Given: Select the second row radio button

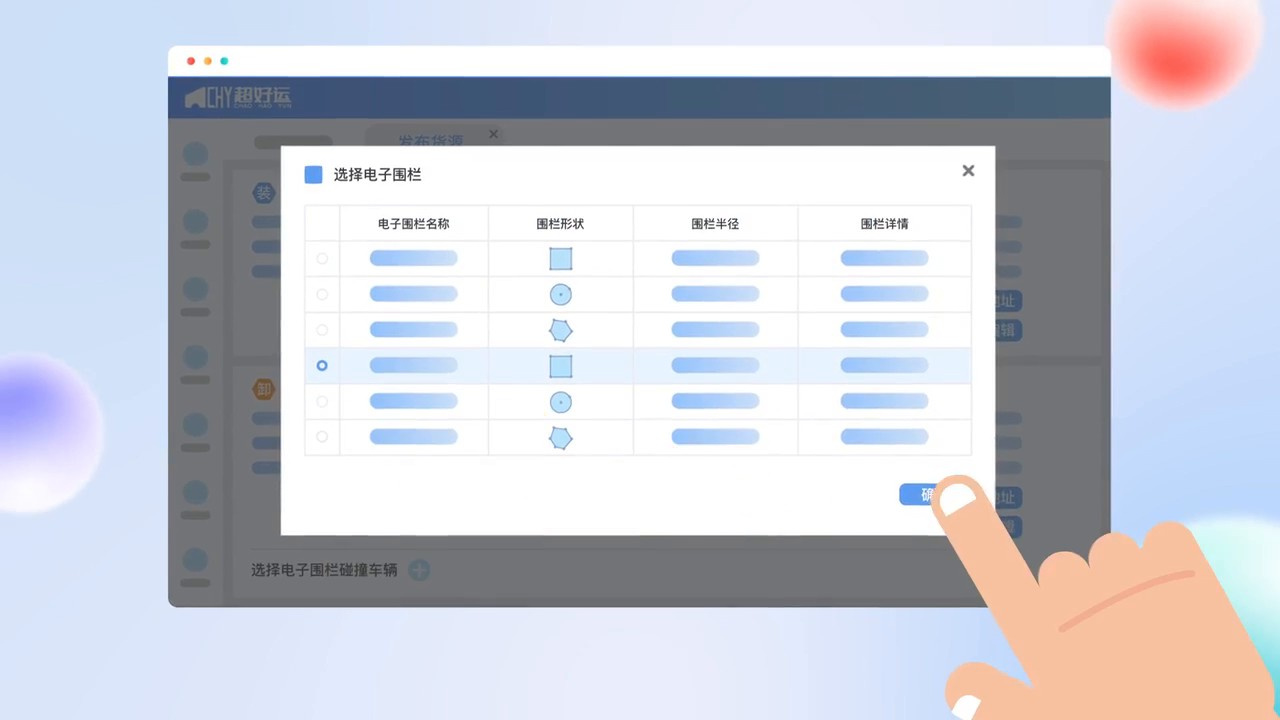Looking at the screenshot, I should point(322,295).
